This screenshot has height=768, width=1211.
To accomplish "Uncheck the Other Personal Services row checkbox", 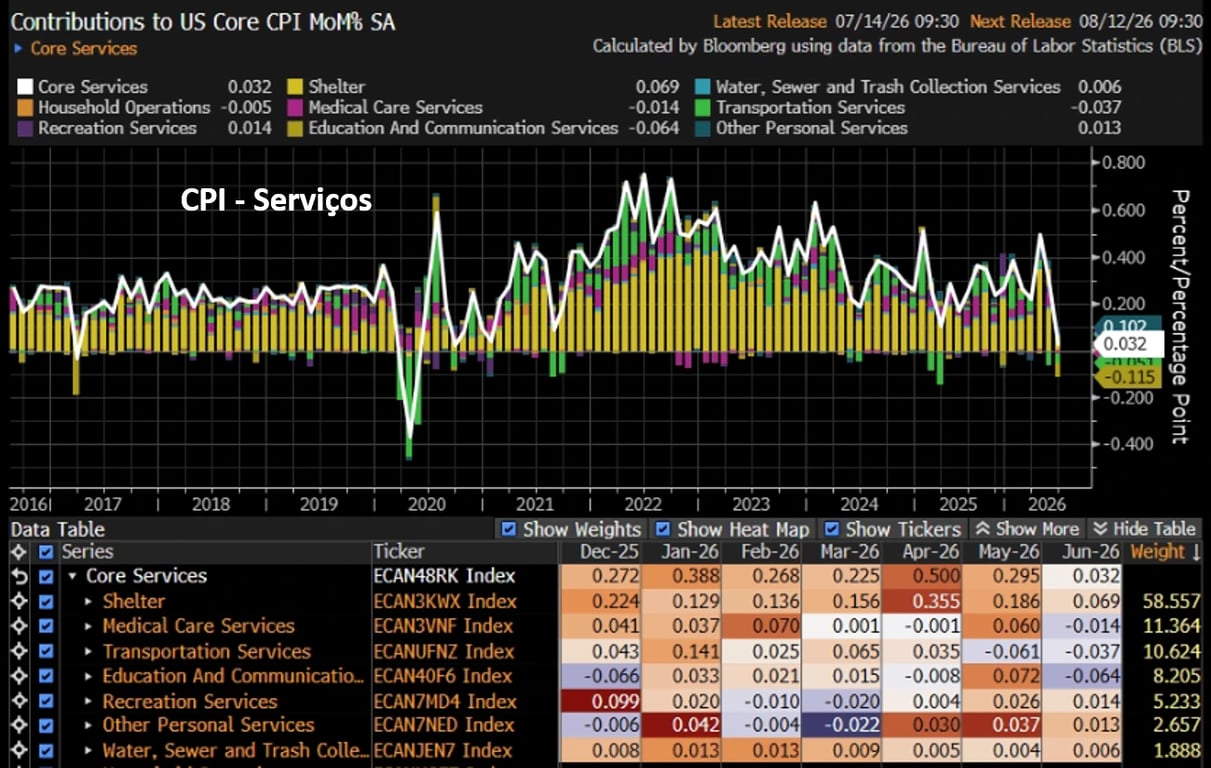I will coord(45,725).
